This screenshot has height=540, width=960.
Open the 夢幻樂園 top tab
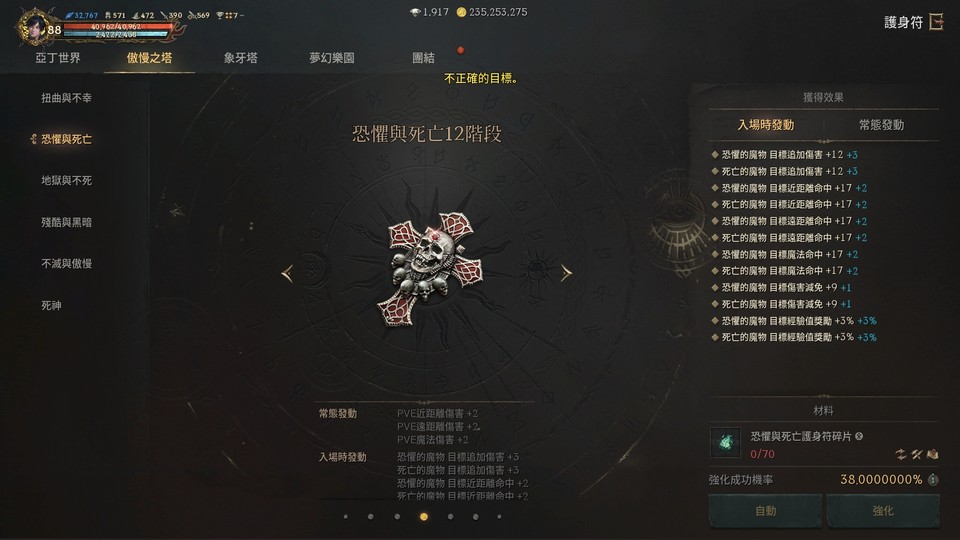[x=331, y=58]
